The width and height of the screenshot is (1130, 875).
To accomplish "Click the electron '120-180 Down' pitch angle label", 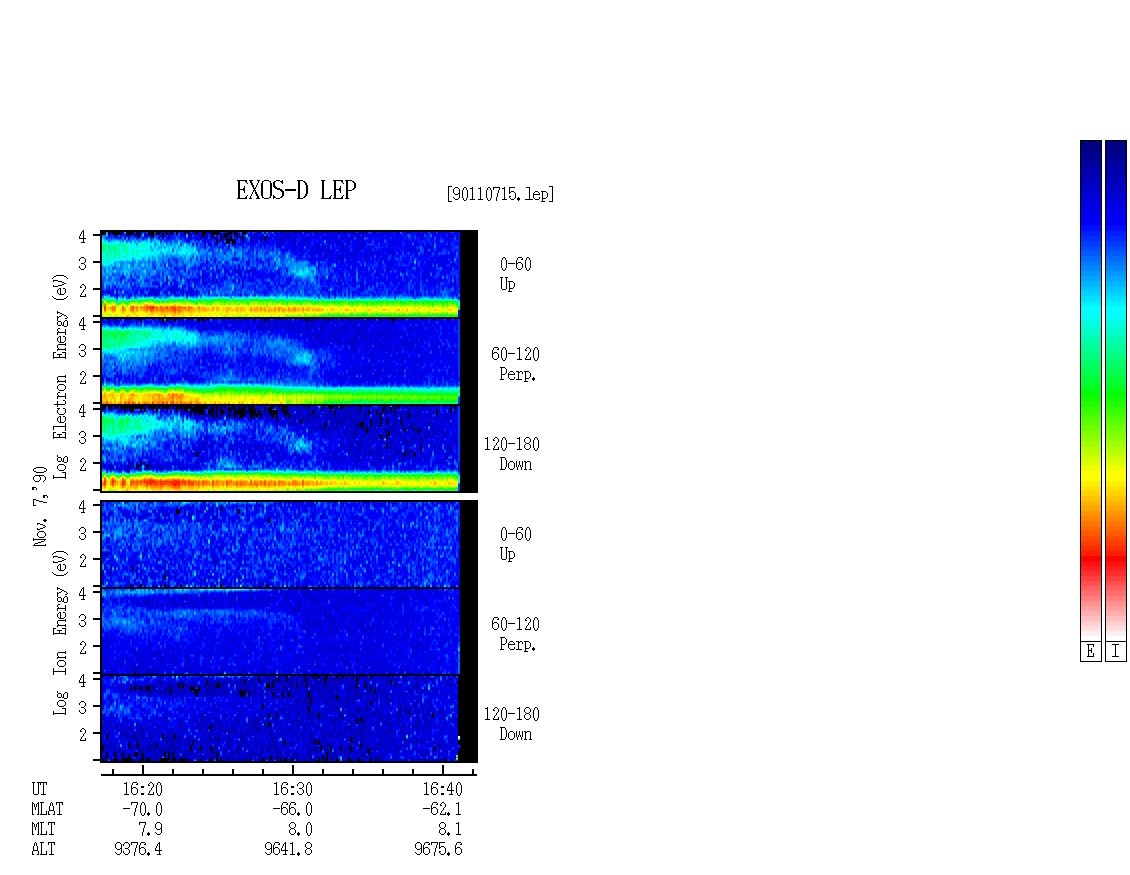I will click(x=512, y=454).
